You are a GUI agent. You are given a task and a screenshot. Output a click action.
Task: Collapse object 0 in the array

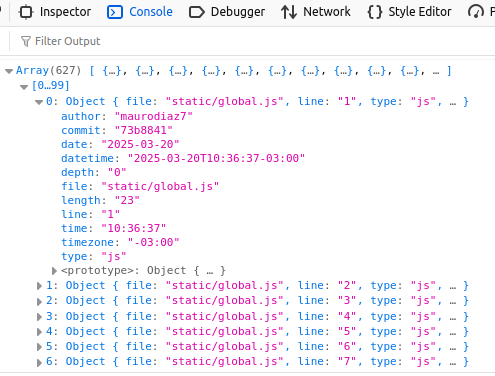[x=39, y=102]
